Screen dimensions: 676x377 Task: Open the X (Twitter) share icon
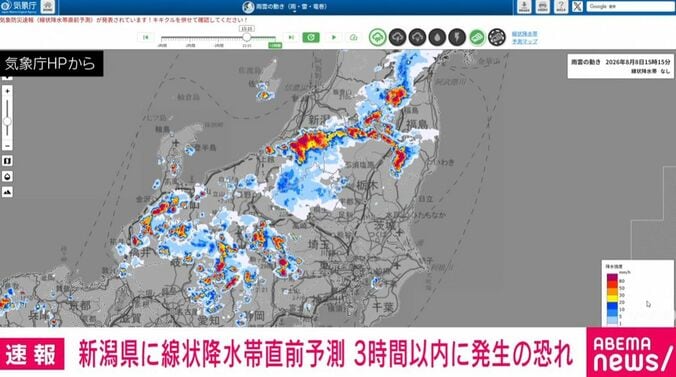(577, 6)
